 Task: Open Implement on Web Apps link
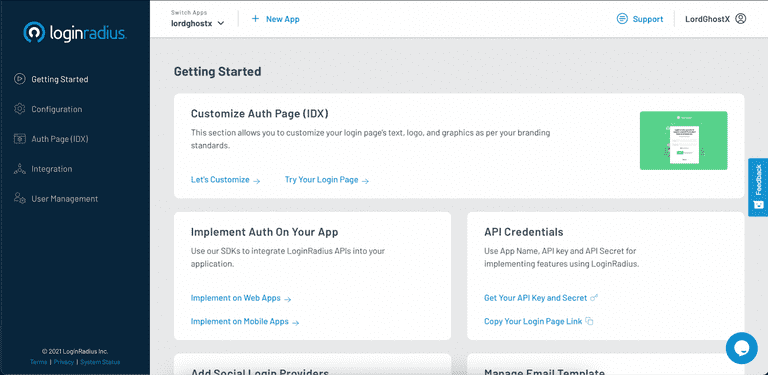tap(241, 298)
